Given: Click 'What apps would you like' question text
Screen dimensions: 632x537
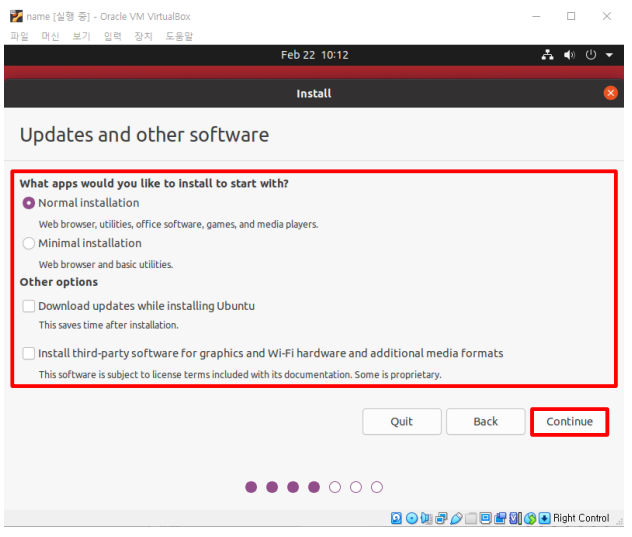Looking at the screenshot, I should point(154,183).
